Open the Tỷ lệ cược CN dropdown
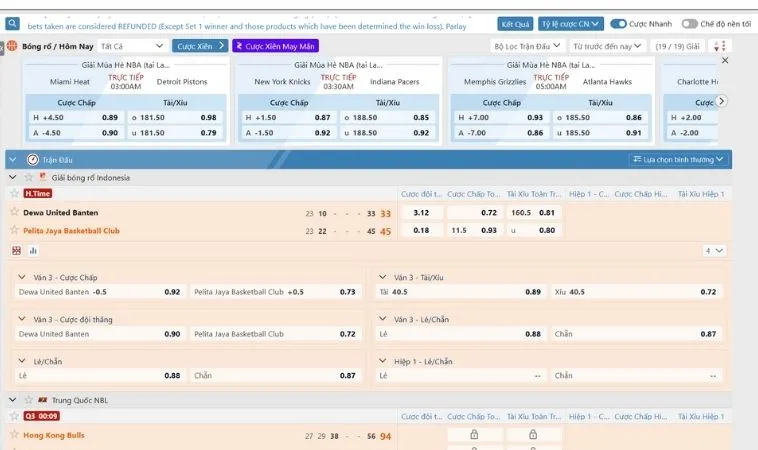 click(569, 24)
